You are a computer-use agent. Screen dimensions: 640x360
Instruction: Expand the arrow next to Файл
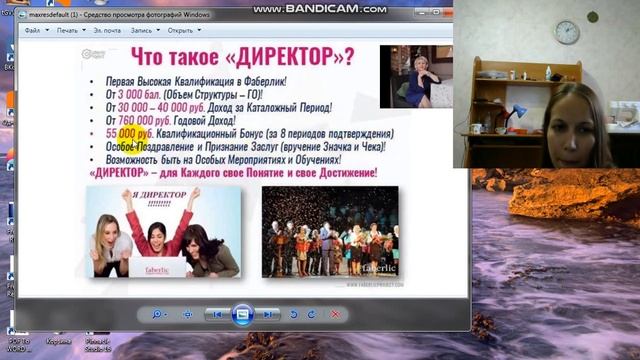pyautogui.click(x=47, y=30)
